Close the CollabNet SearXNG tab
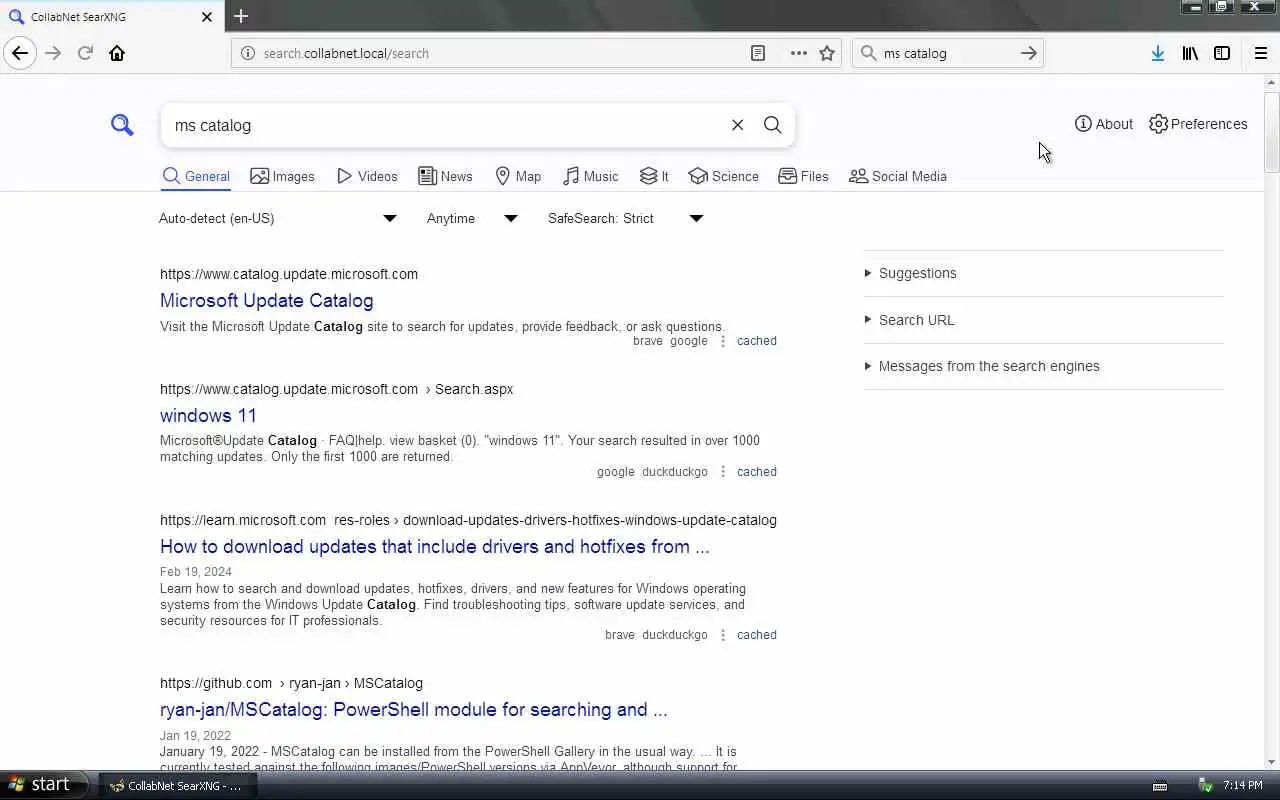Image resolution: width=1280 pixels, height=800 pixels. click(x=207, y=17)
